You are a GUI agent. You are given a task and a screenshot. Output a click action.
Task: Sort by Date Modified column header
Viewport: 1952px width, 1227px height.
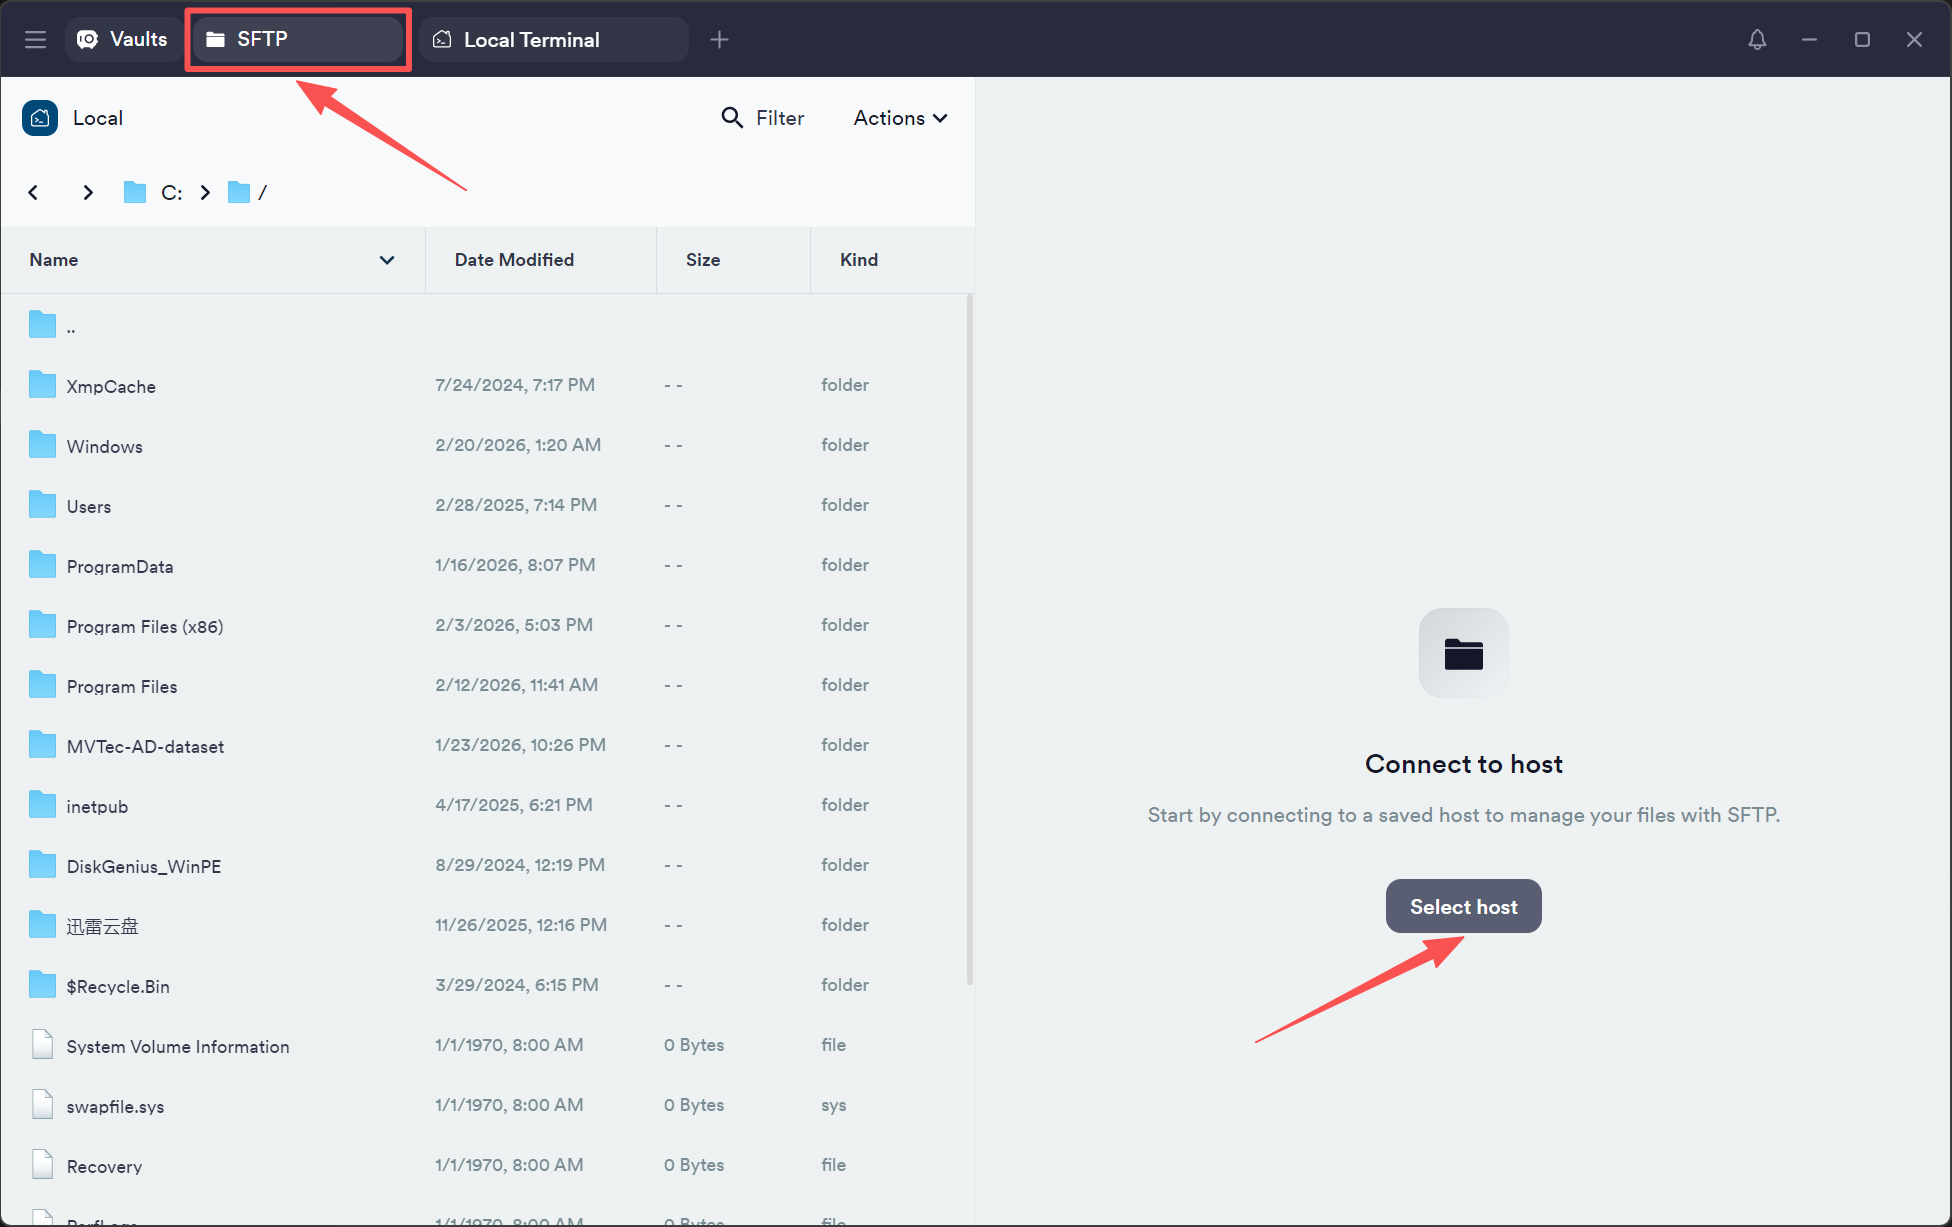point(514,260)
